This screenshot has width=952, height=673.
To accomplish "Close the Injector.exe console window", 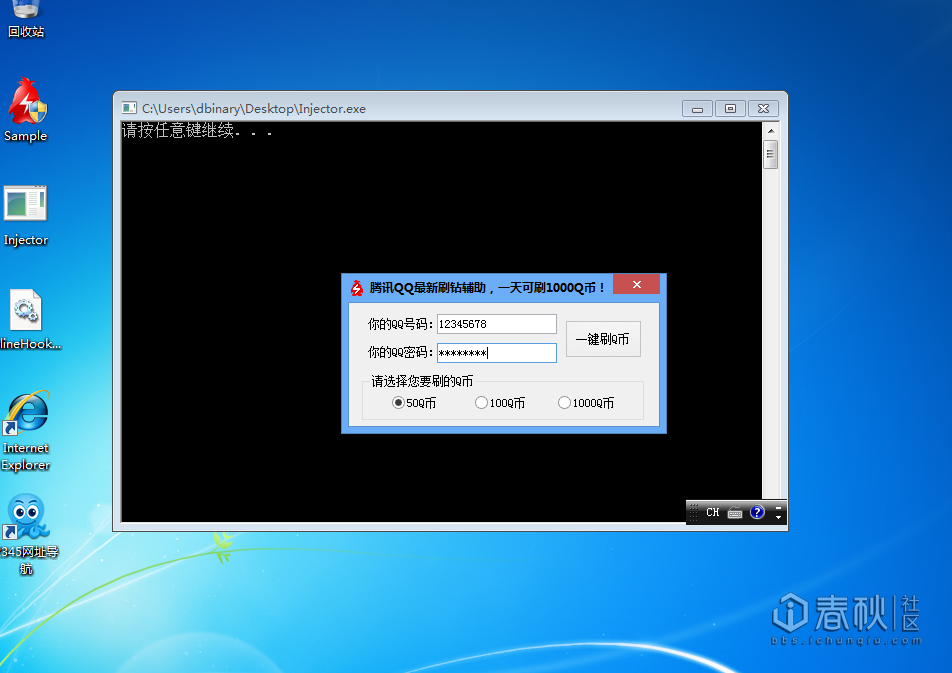I will click(x=763, y=109).
